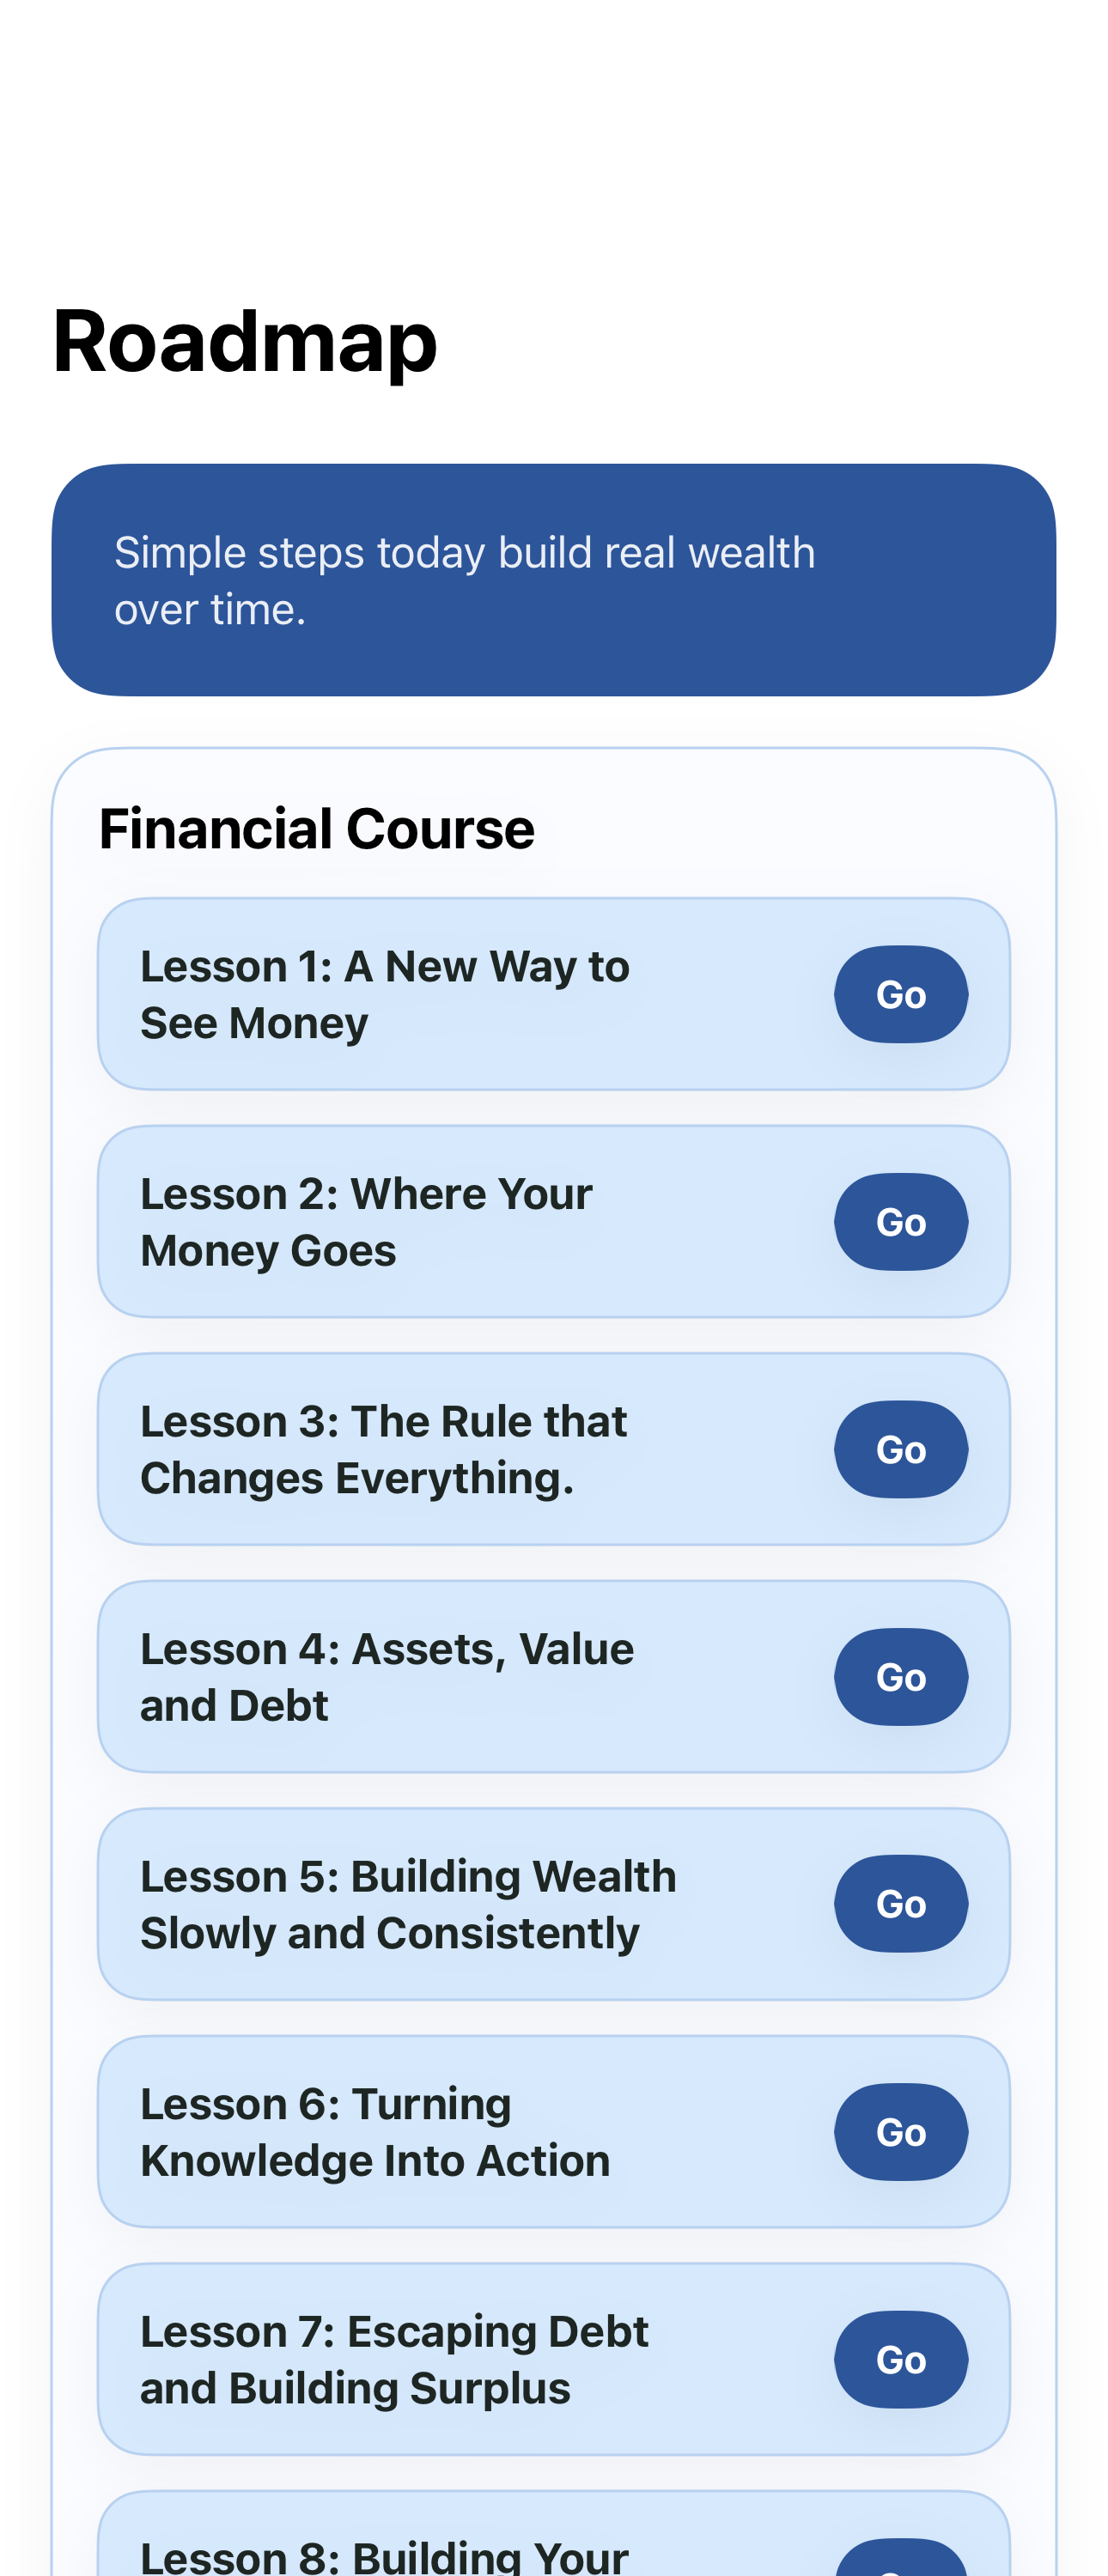
Task: Select the Financial Course section heading
Action: click(317, 829)
